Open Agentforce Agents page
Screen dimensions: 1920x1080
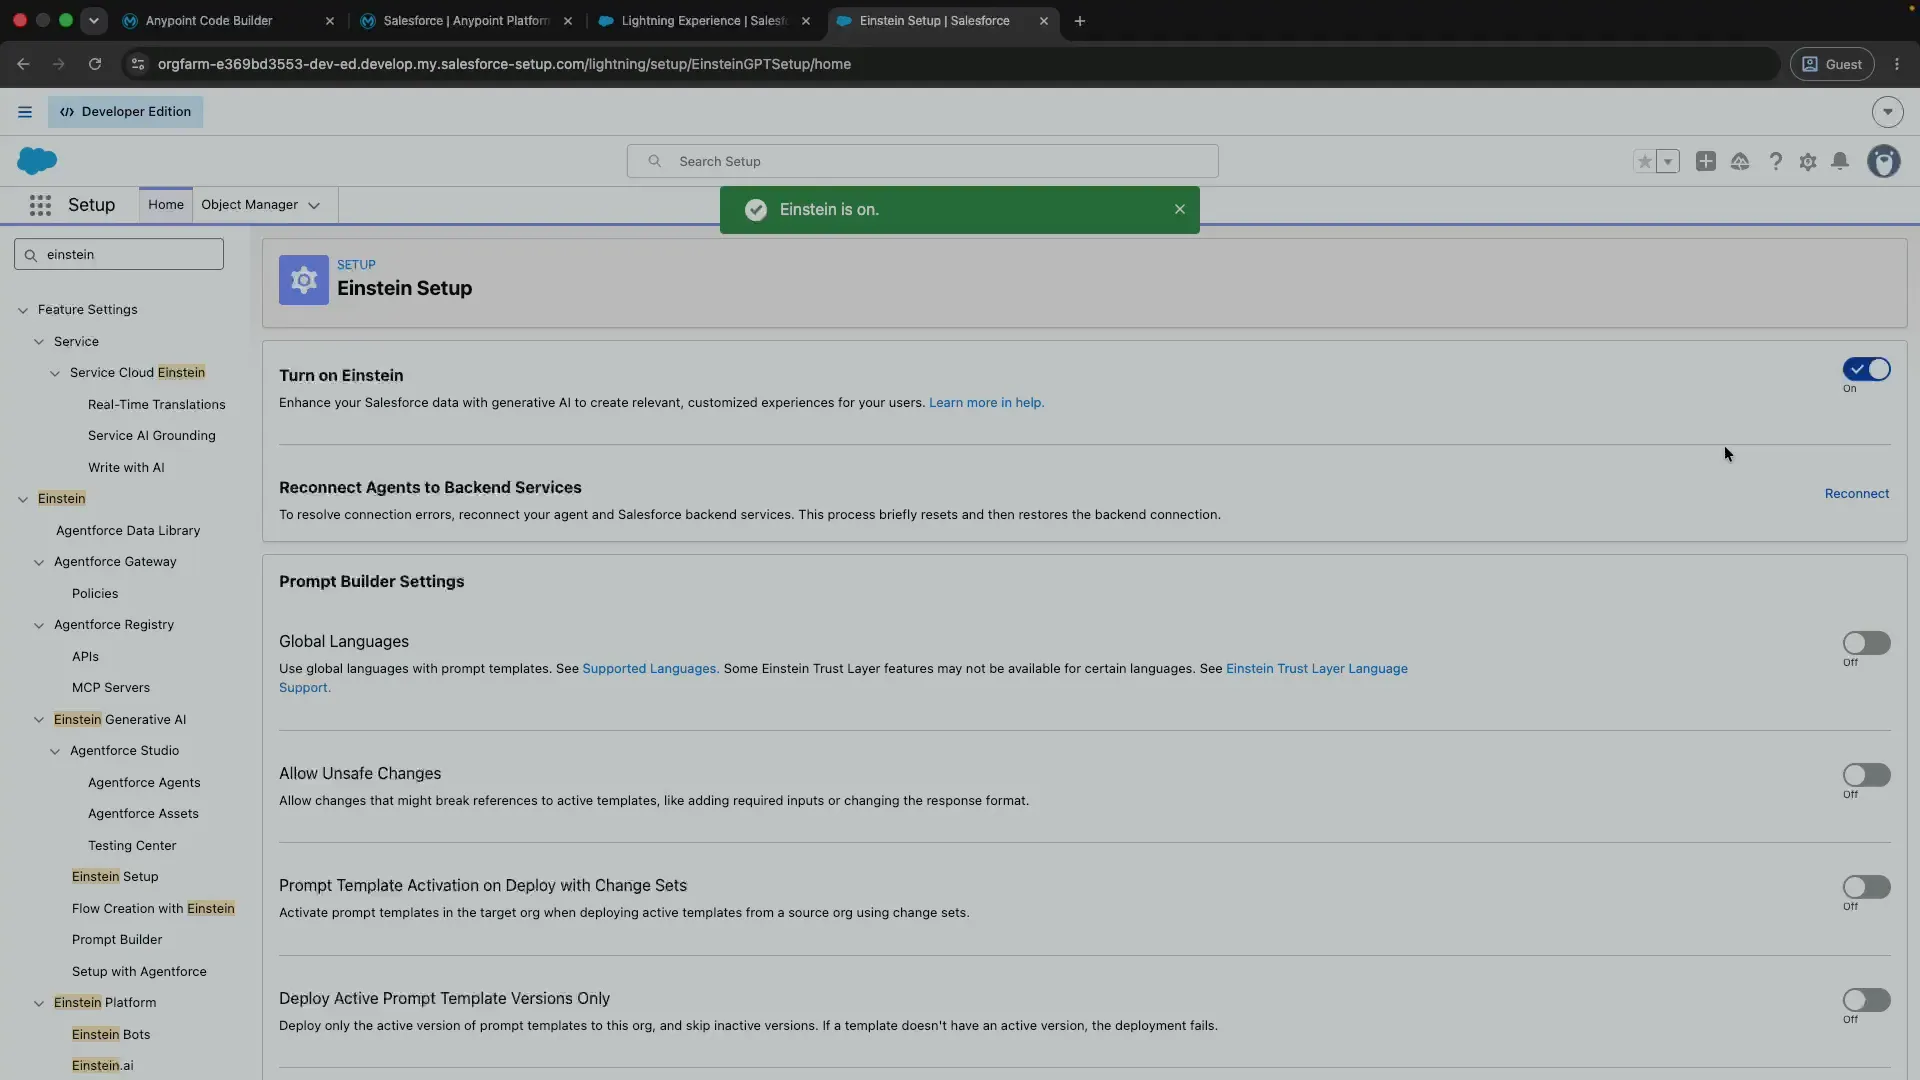pos(144,783)
